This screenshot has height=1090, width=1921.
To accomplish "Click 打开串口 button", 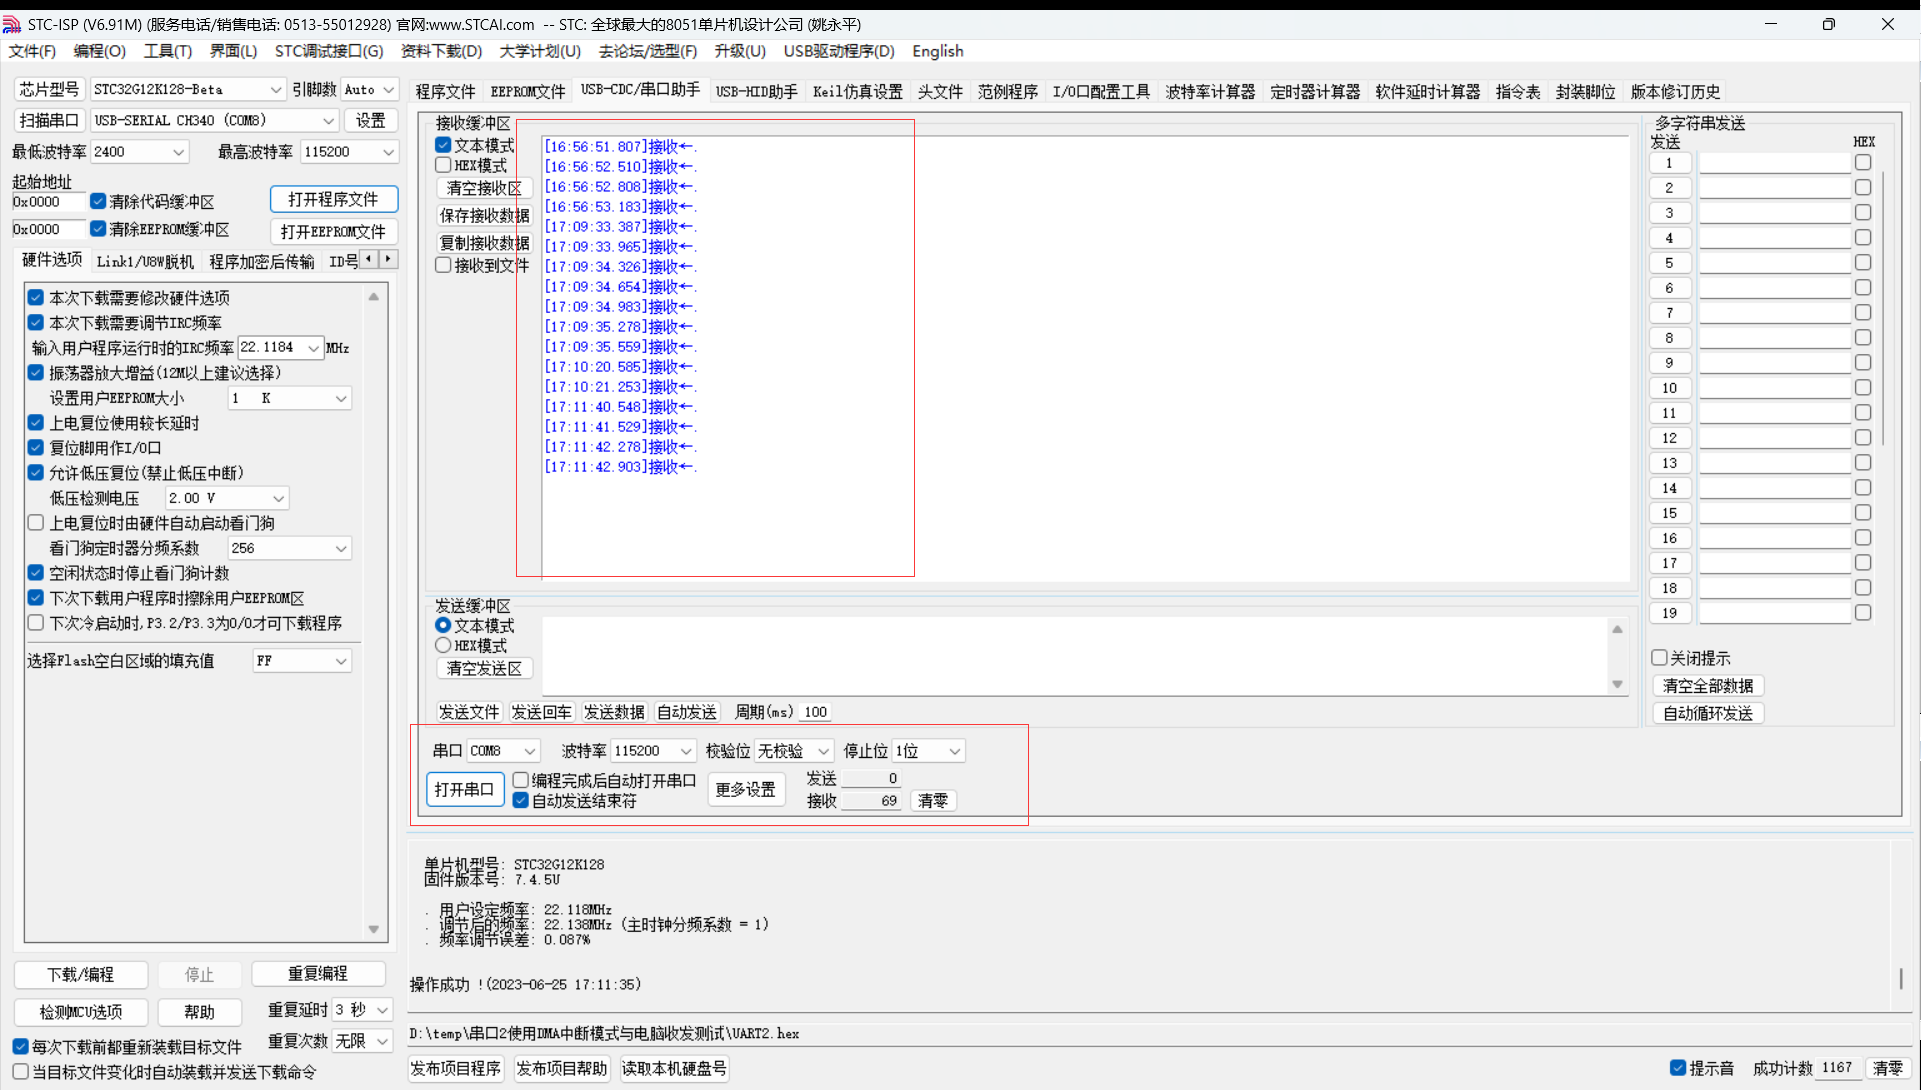I will (465, 789).
